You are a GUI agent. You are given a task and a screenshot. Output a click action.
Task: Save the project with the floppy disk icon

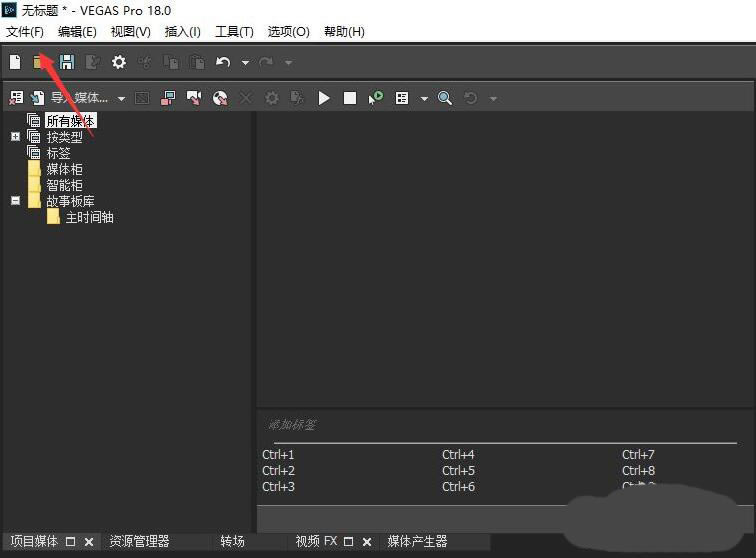pyautogui.click(x=67, y=62)
